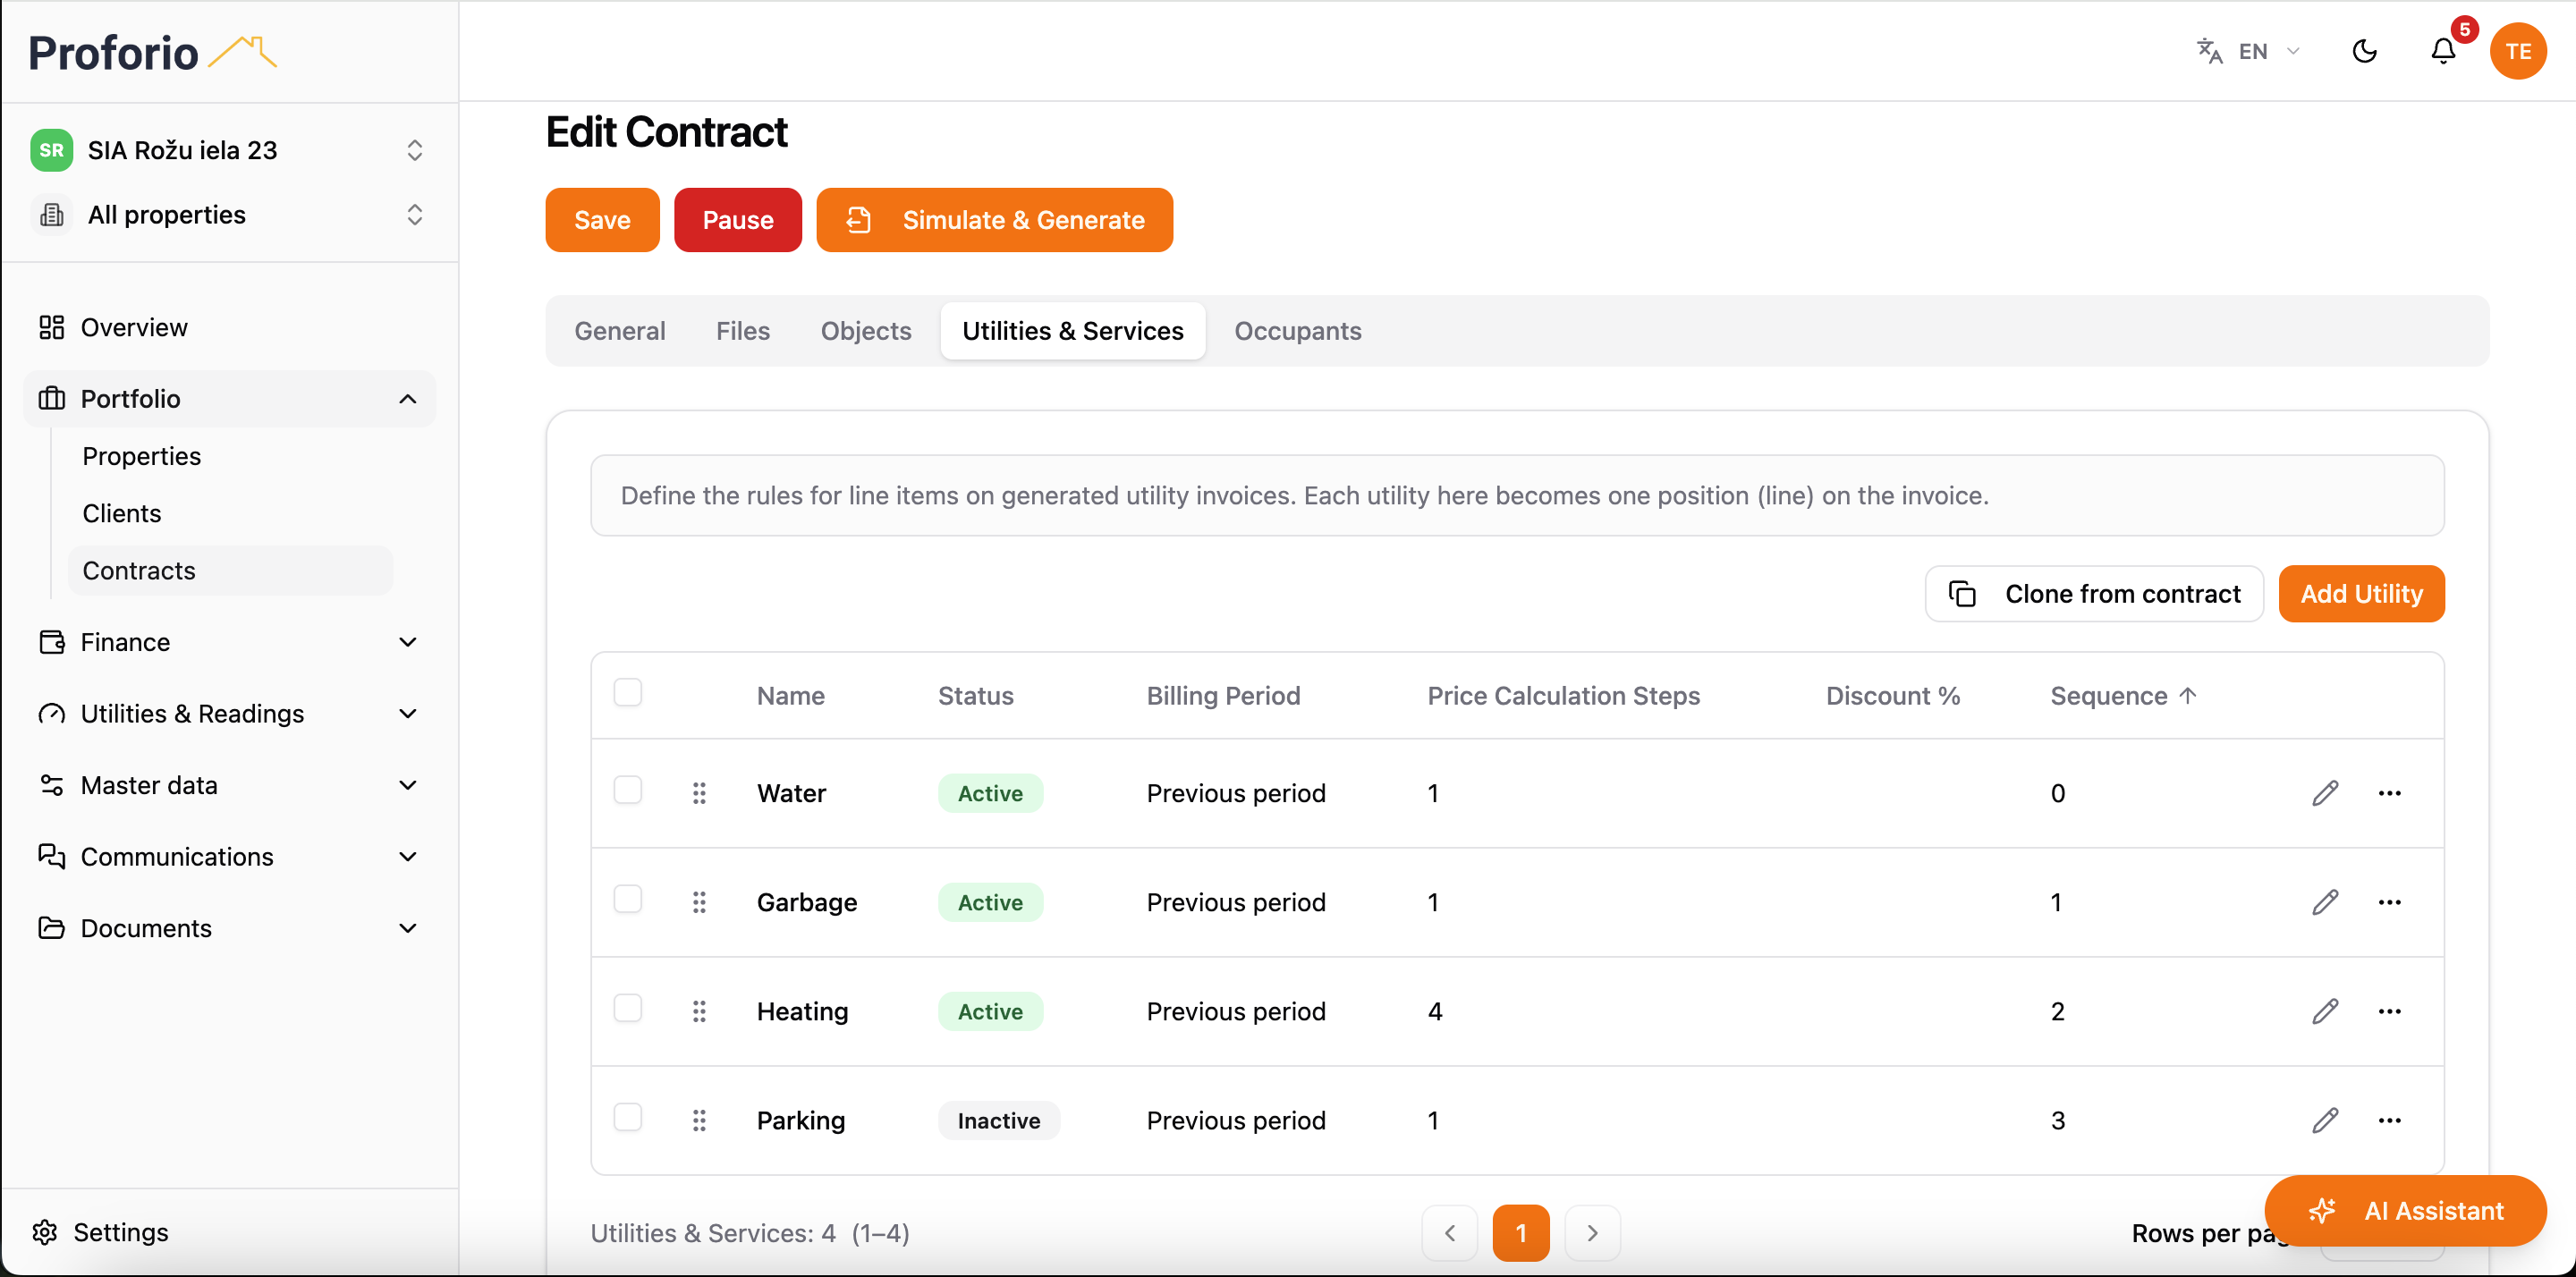This screenshot has width=2576, height=1277.
Task: Switch to the Files tab
Action: (742, 331)
